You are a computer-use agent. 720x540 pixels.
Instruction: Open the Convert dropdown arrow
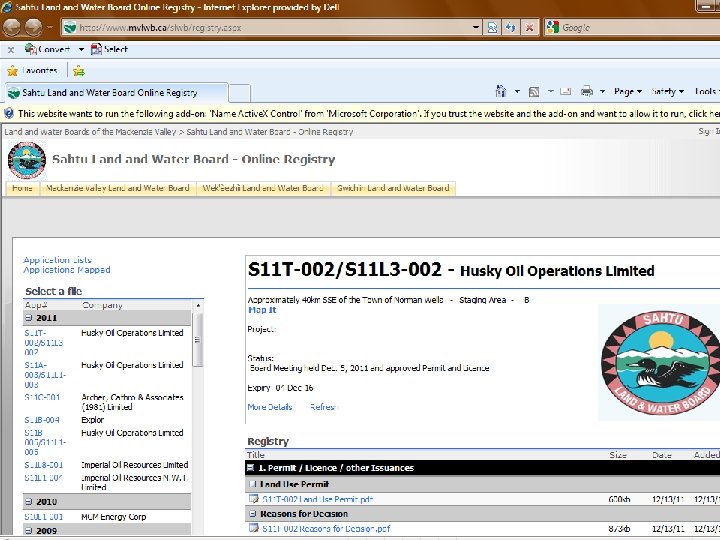point(81,49)
